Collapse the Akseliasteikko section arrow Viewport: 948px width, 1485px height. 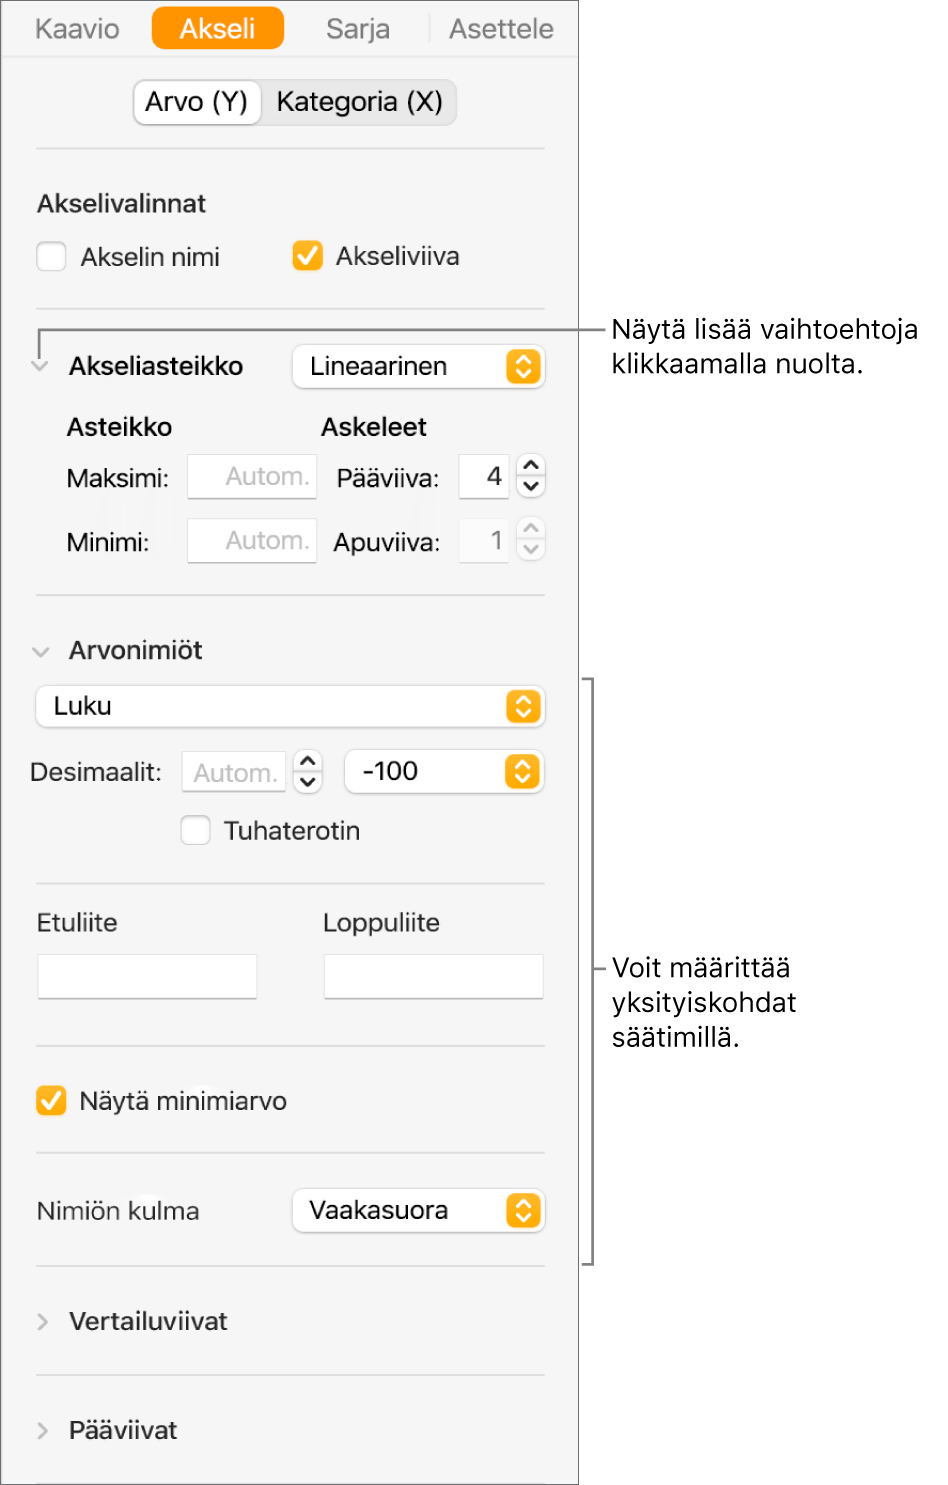41,367
